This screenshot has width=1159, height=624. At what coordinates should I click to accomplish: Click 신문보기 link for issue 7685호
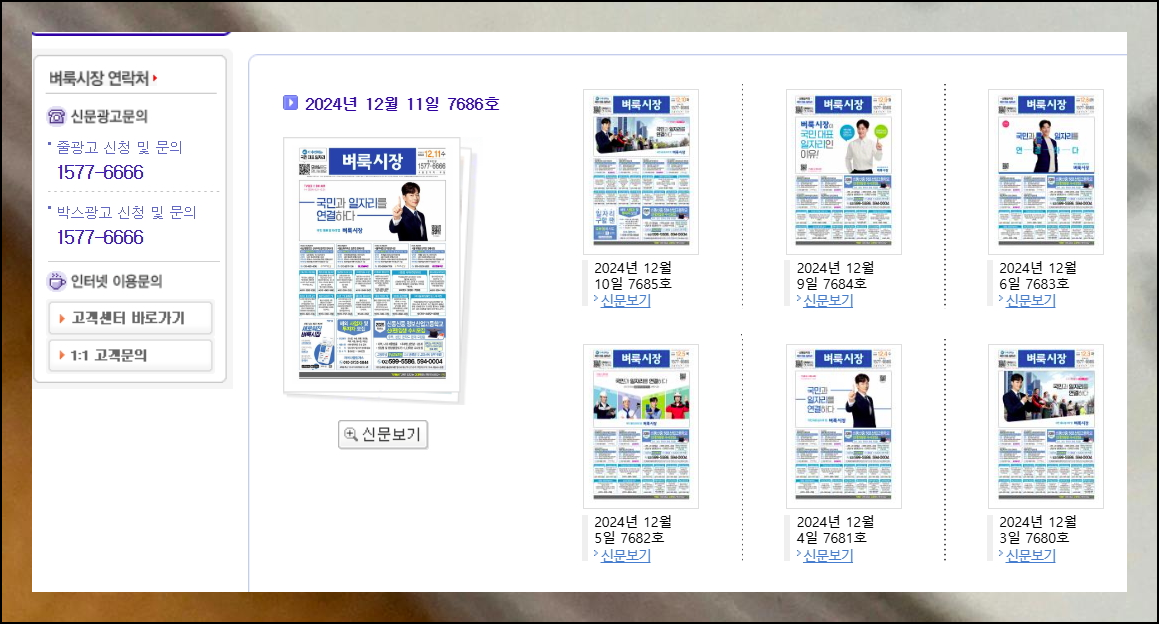click(625, 300)
